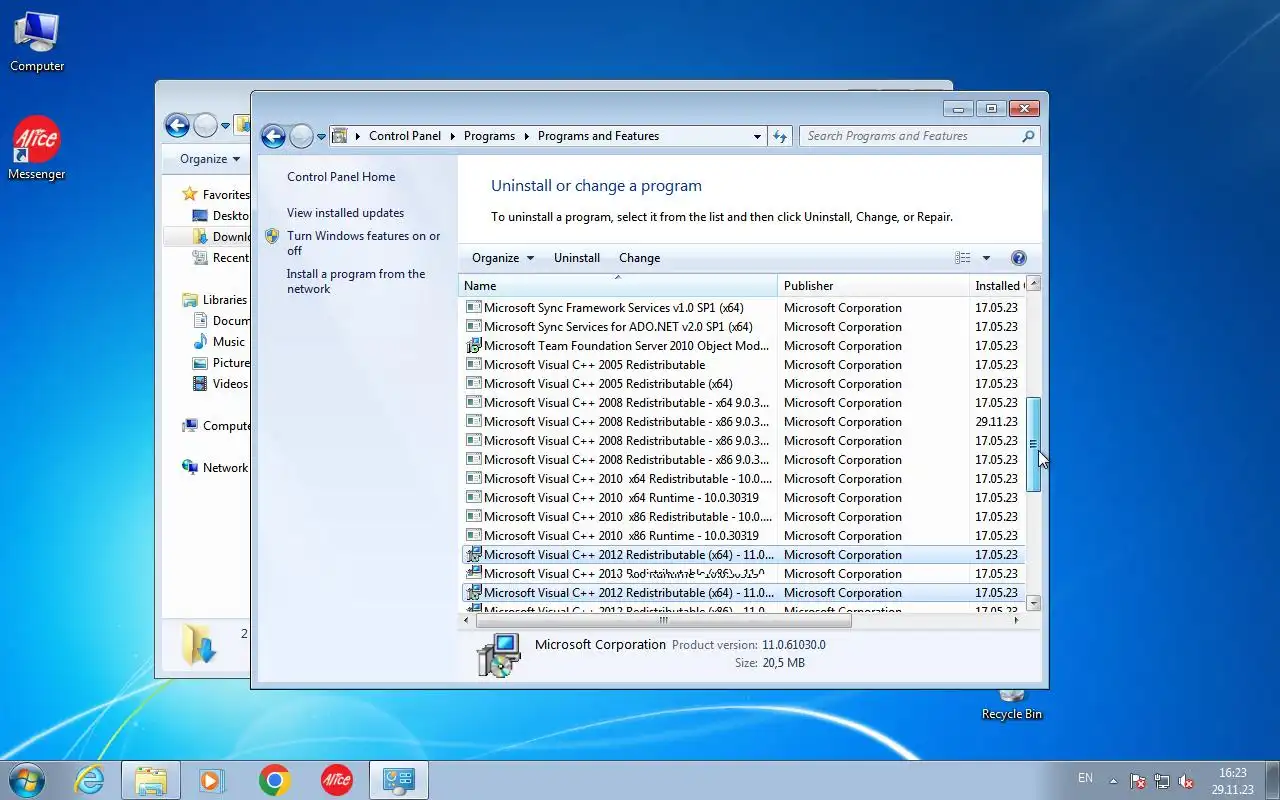Click the EN language indicator
1280x800 pixels.
pyautogui.click(x=1085, y=778)
